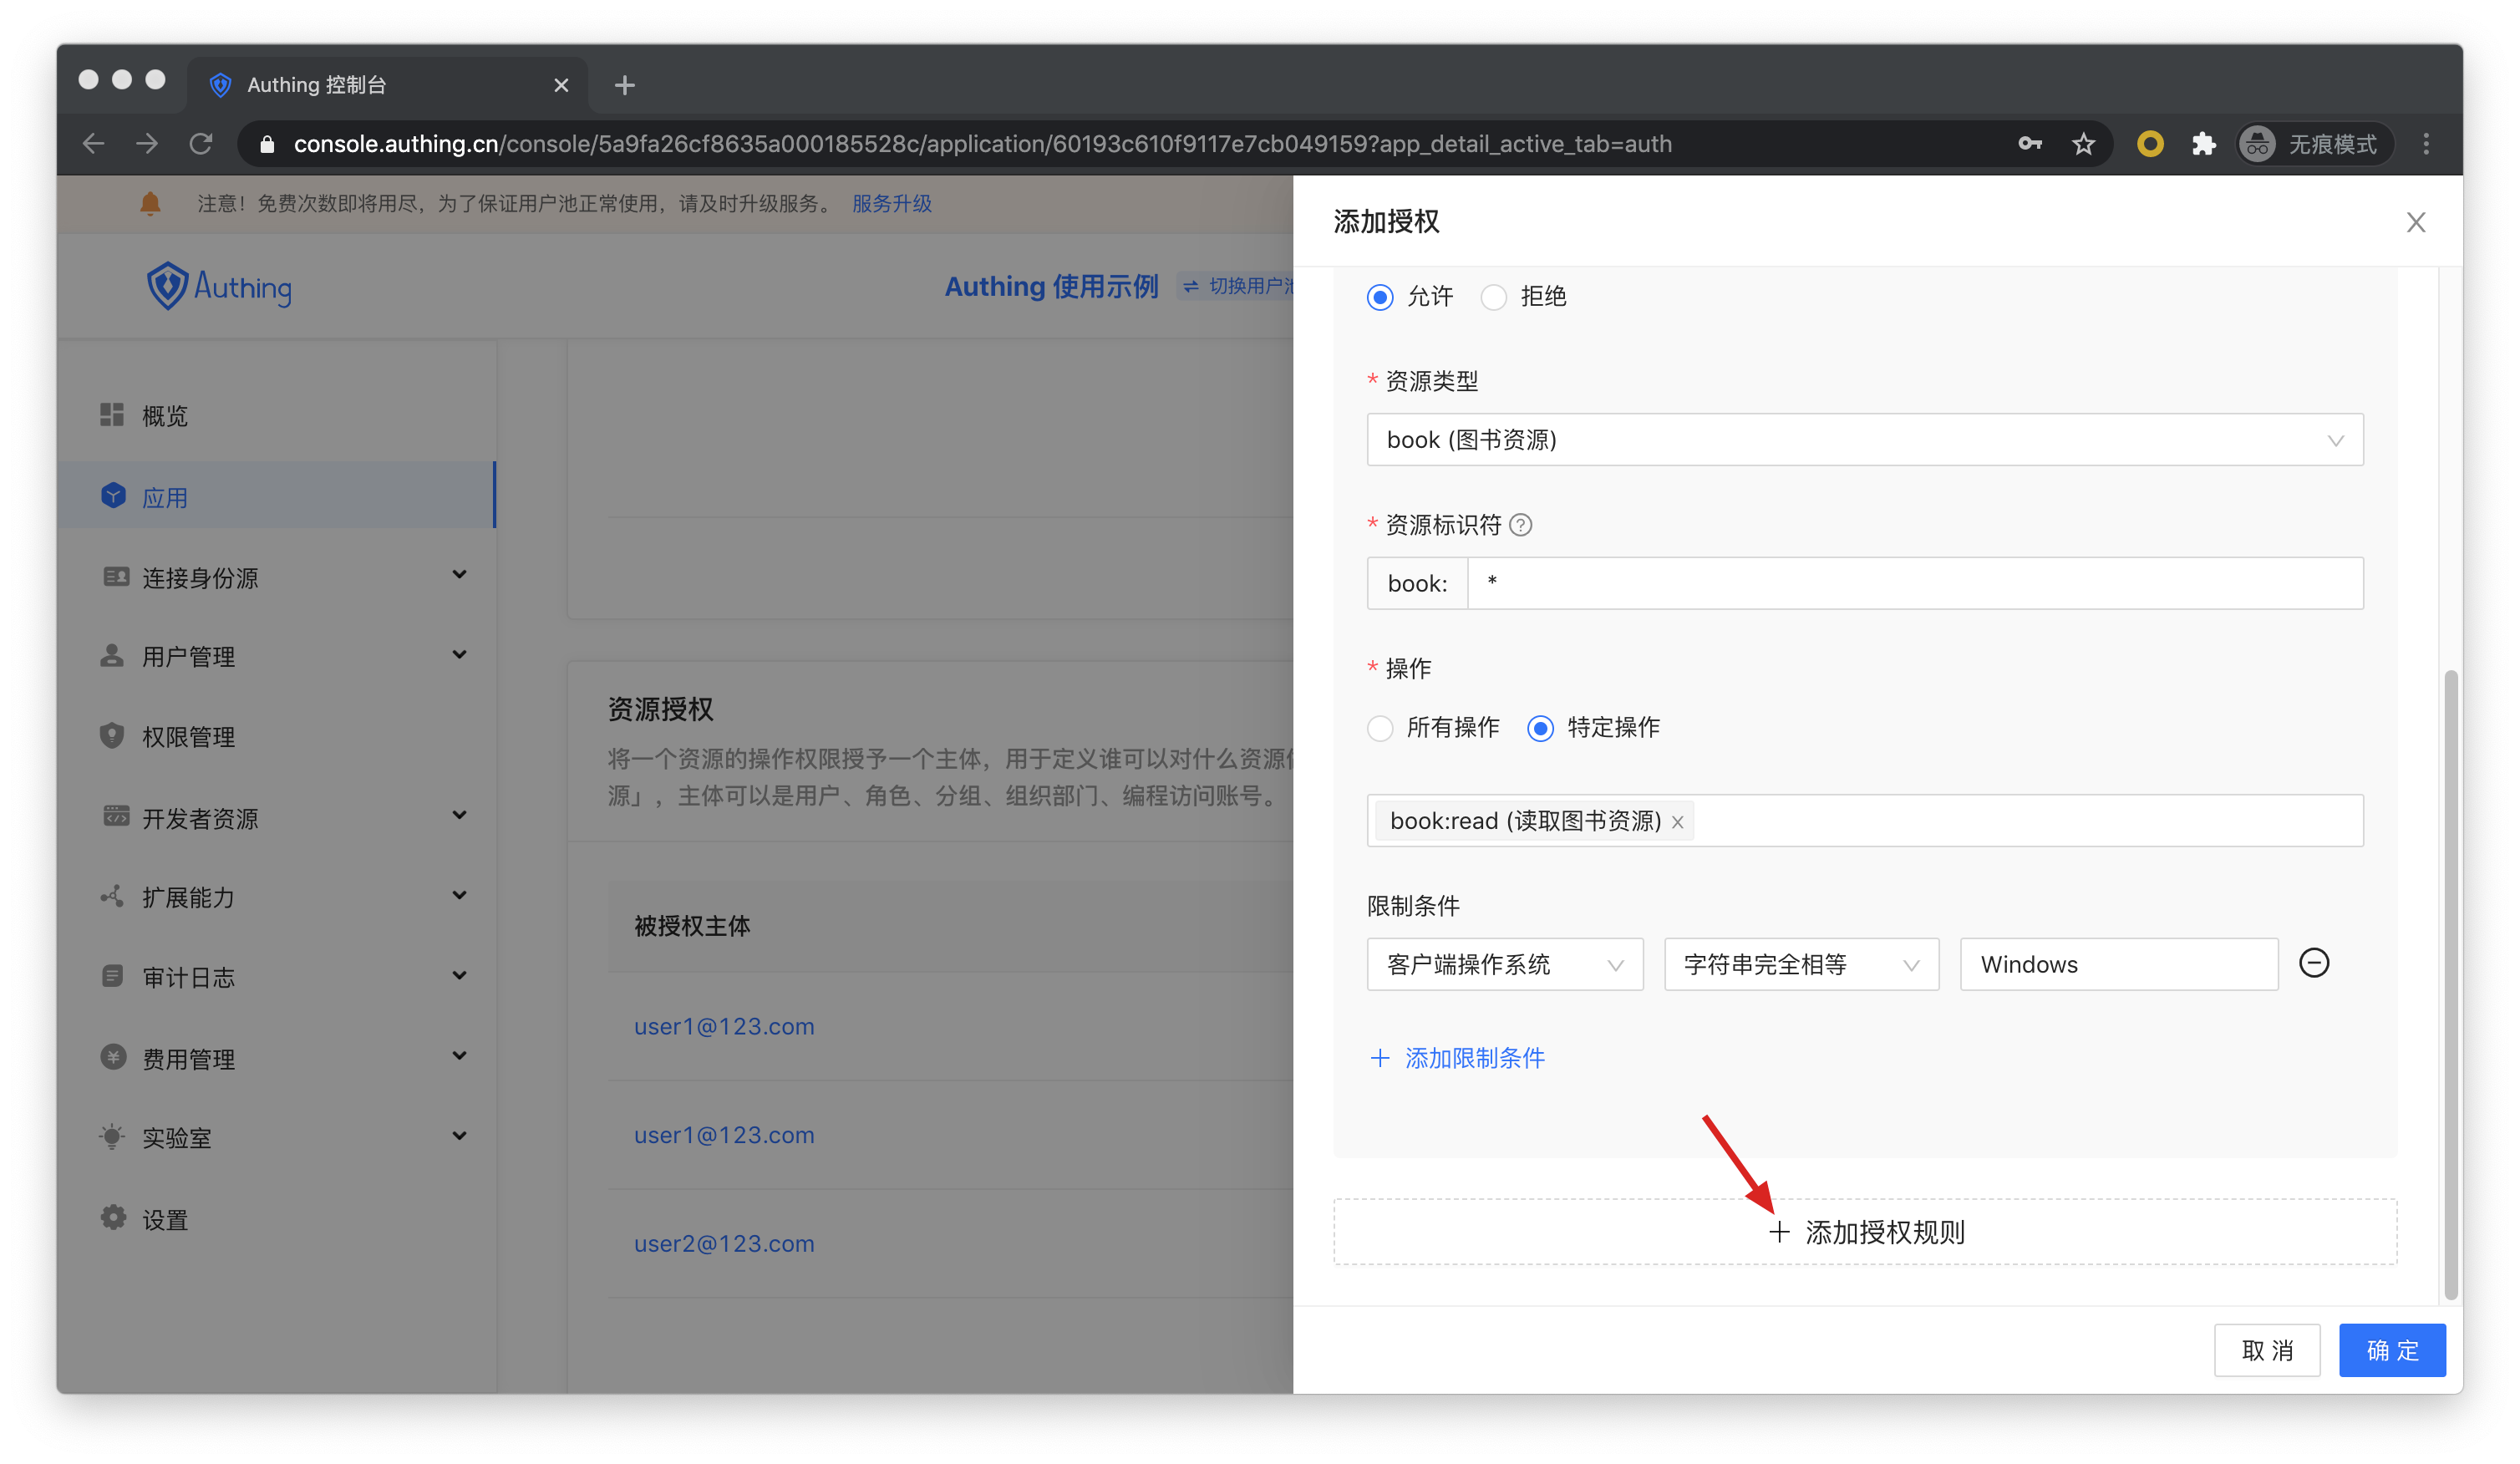2520x1464 pixels.
Task: Open the 客户端操作系统 condition dropdown
Action: coord(1504,964)
